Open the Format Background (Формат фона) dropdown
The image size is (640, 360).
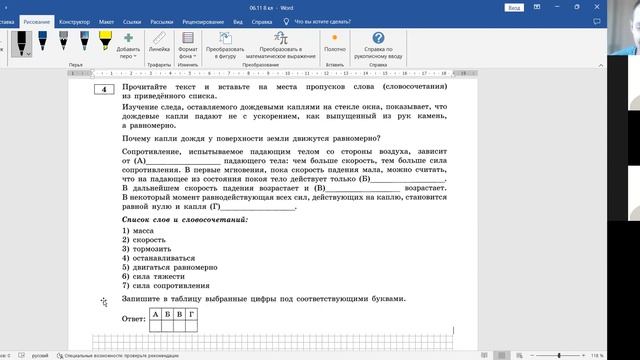pyautogui.click(x=188, y=46)
